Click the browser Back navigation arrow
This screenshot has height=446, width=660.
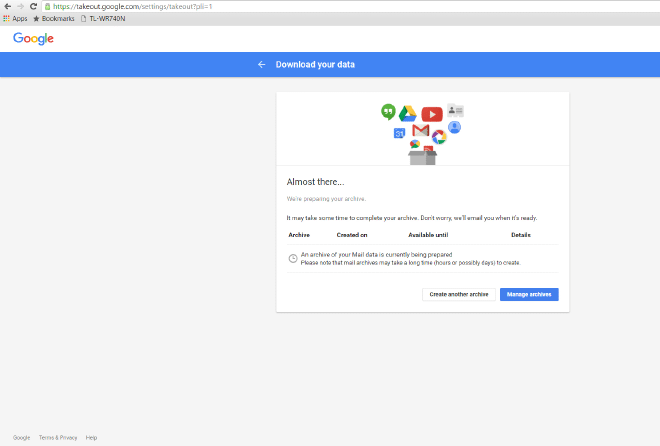7,6
